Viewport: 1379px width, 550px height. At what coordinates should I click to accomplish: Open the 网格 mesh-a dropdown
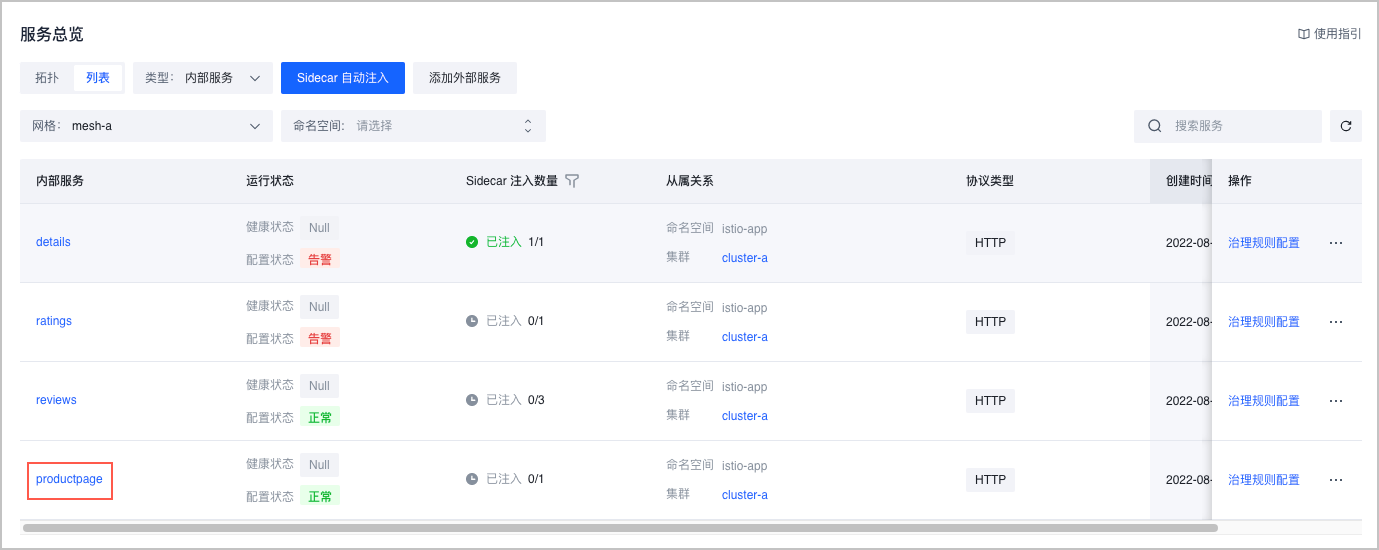pyautogui.click(x=146, y=126)
